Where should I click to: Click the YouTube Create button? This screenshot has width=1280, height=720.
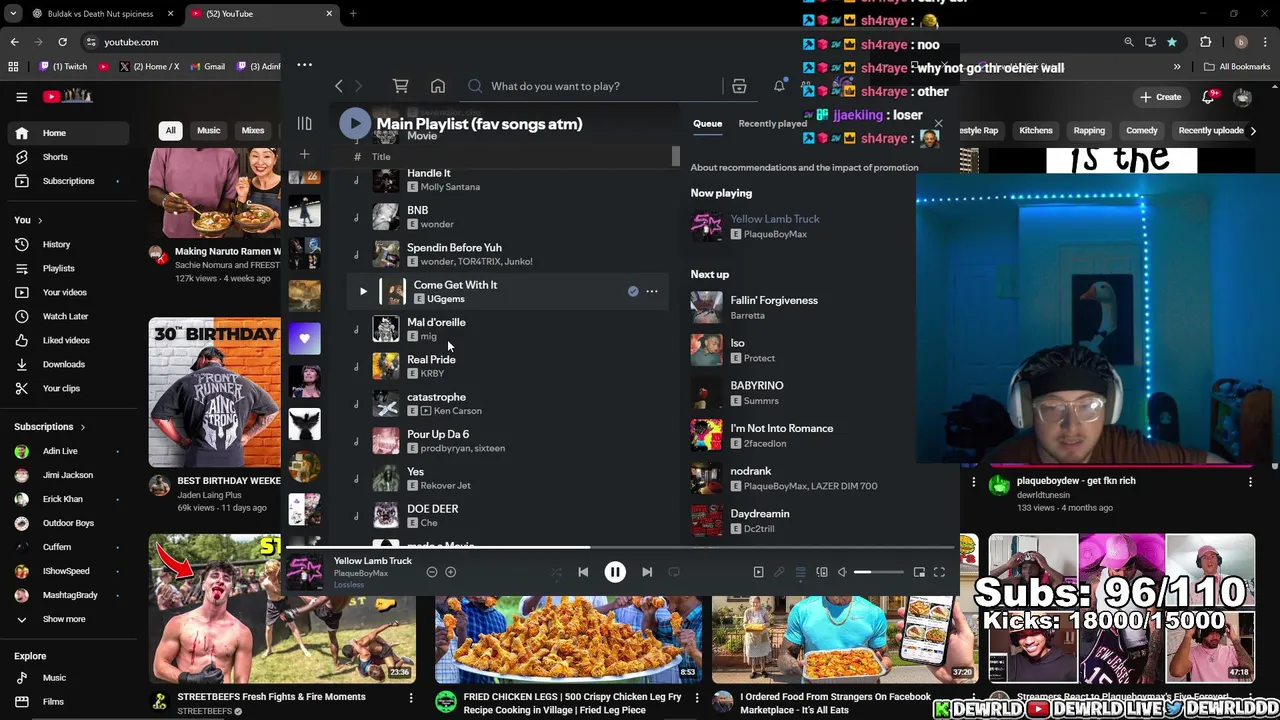[1160, 97]
